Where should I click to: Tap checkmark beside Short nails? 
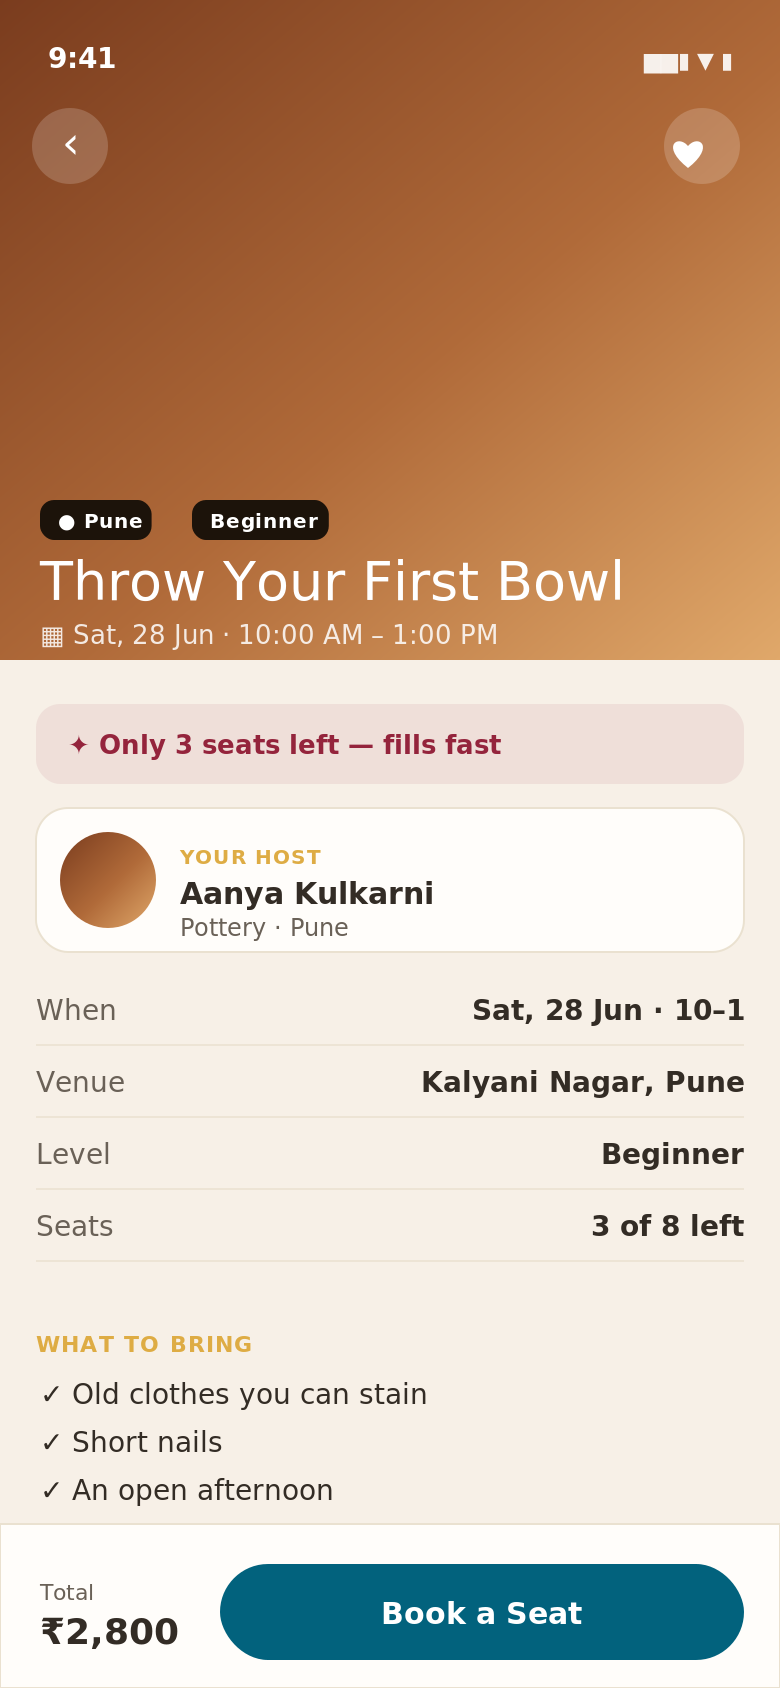pyautogui.click(x=51, y=1443)
